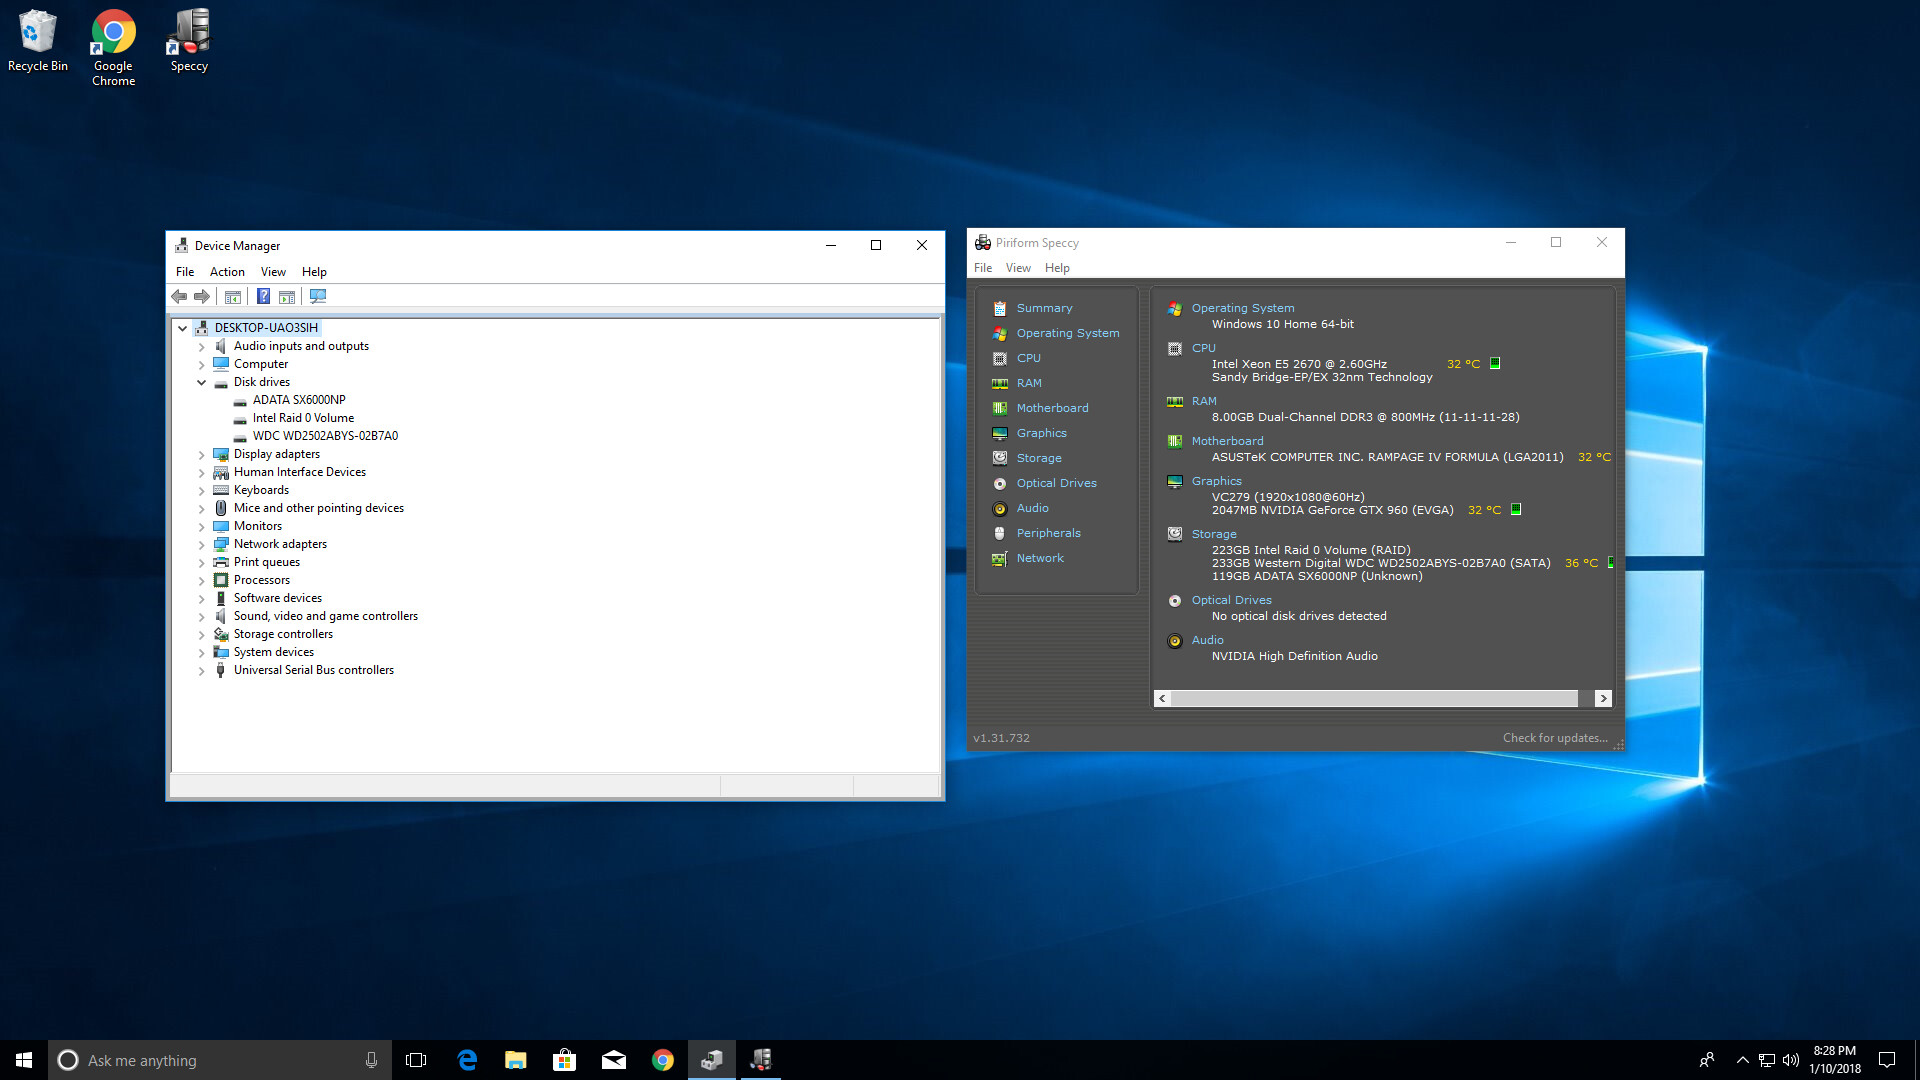Expand the Keyboards node arrow

tap(201, 491)
